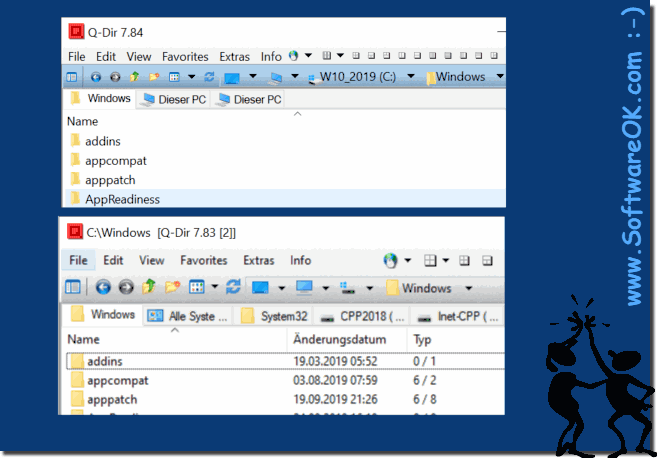The height and width of the screenshot is (458, 657).
Task: Click computer monitor icon in Q-Dir 7.83 address bar
Action: 304,287
